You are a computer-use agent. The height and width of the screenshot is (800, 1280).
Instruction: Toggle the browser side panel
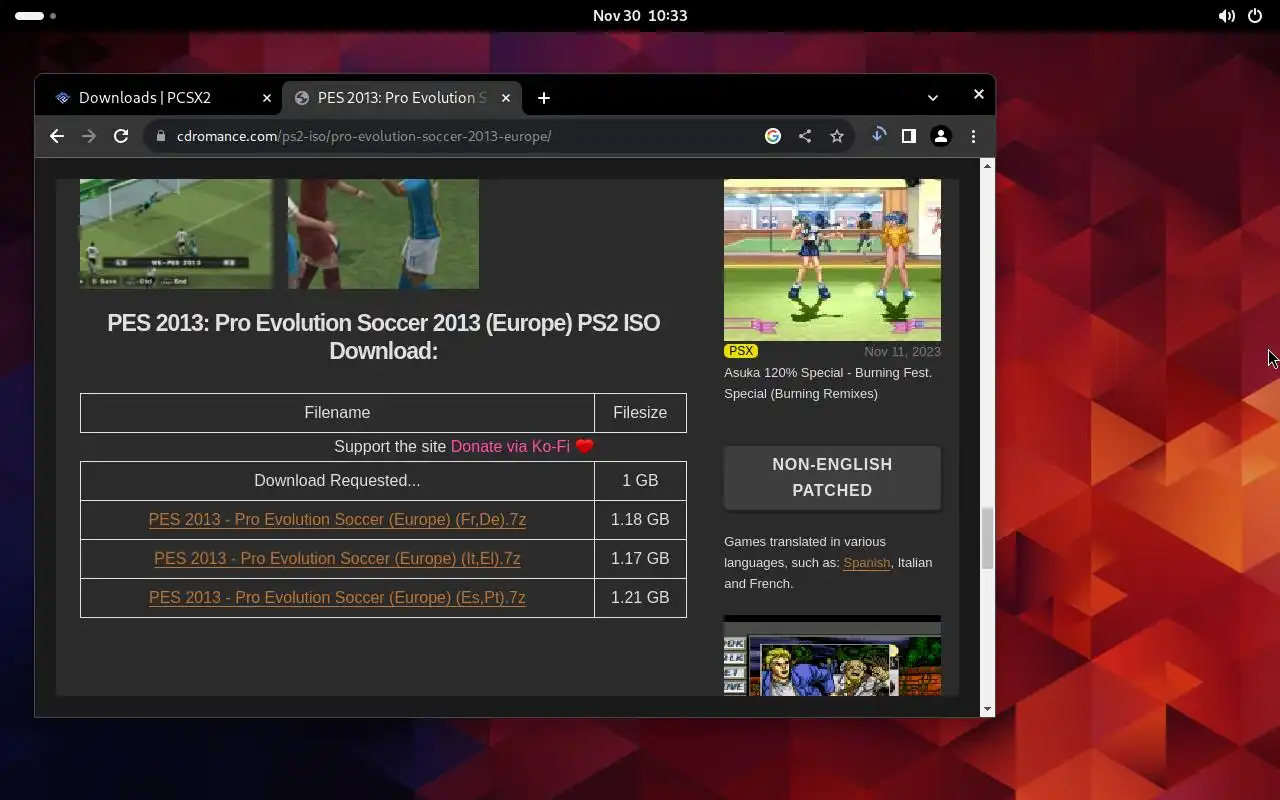tap(909, 136)
